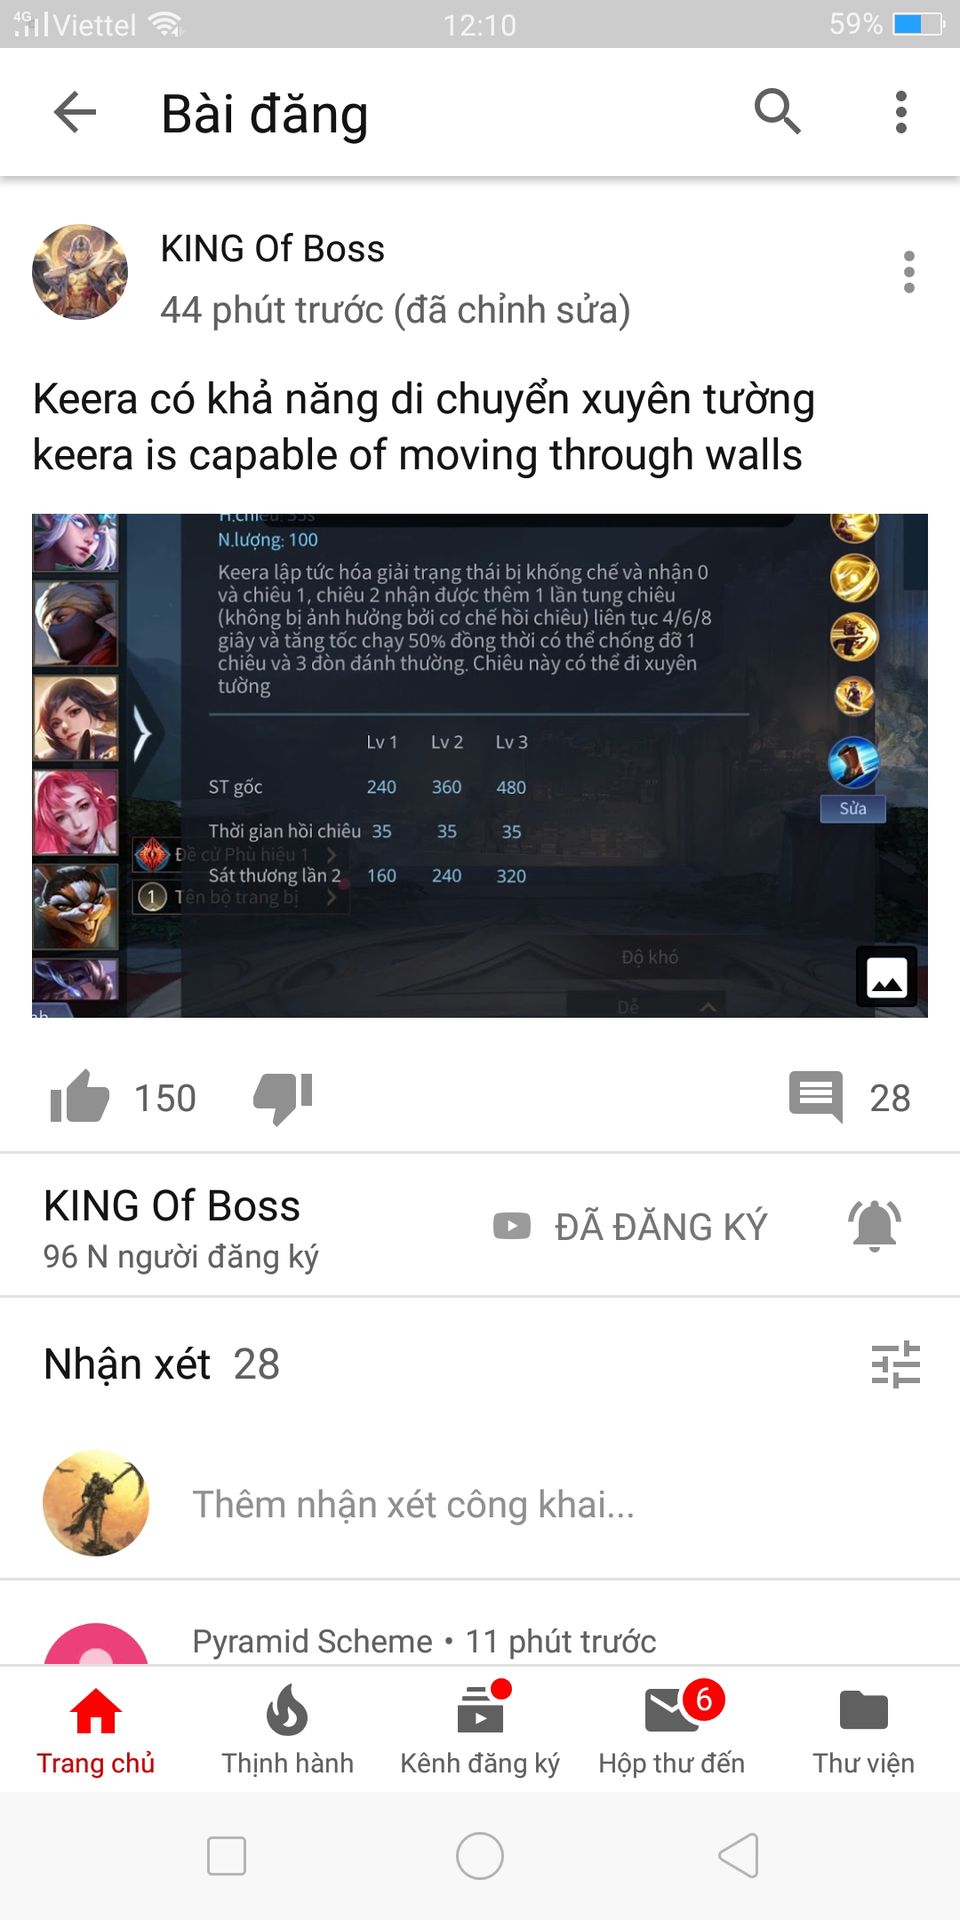Open search with the magnifier icon
Screen dimensions: 960x1920
pos(777,111)
